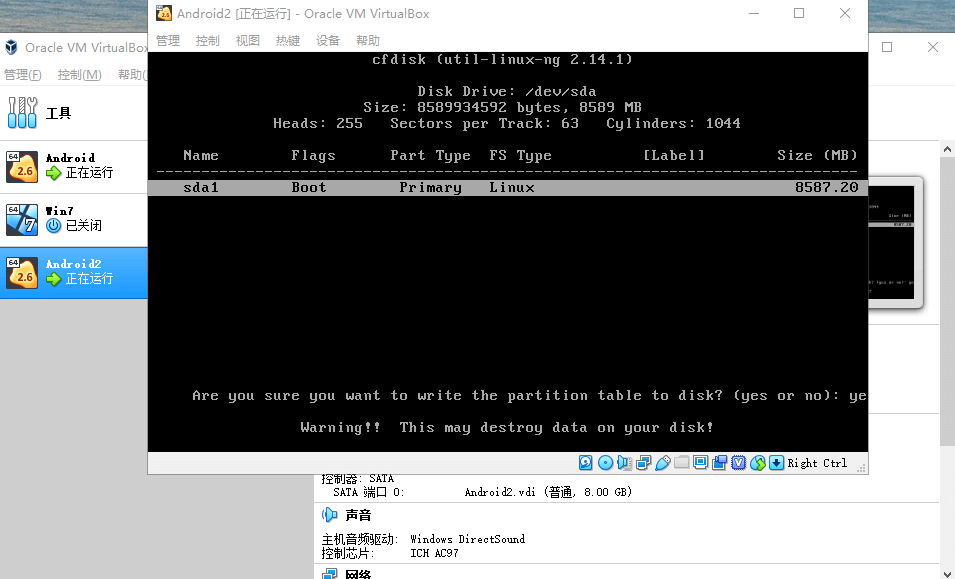Open shared folders status icon
The image size is (955, 579).
coord(681,462)
